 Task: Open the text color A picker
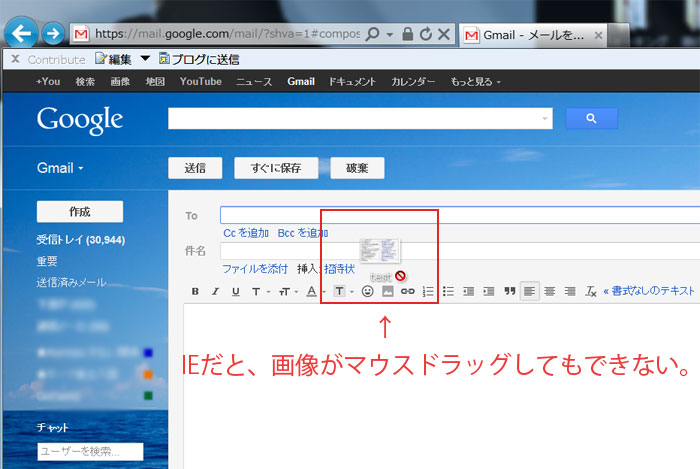tap(315, 291)
